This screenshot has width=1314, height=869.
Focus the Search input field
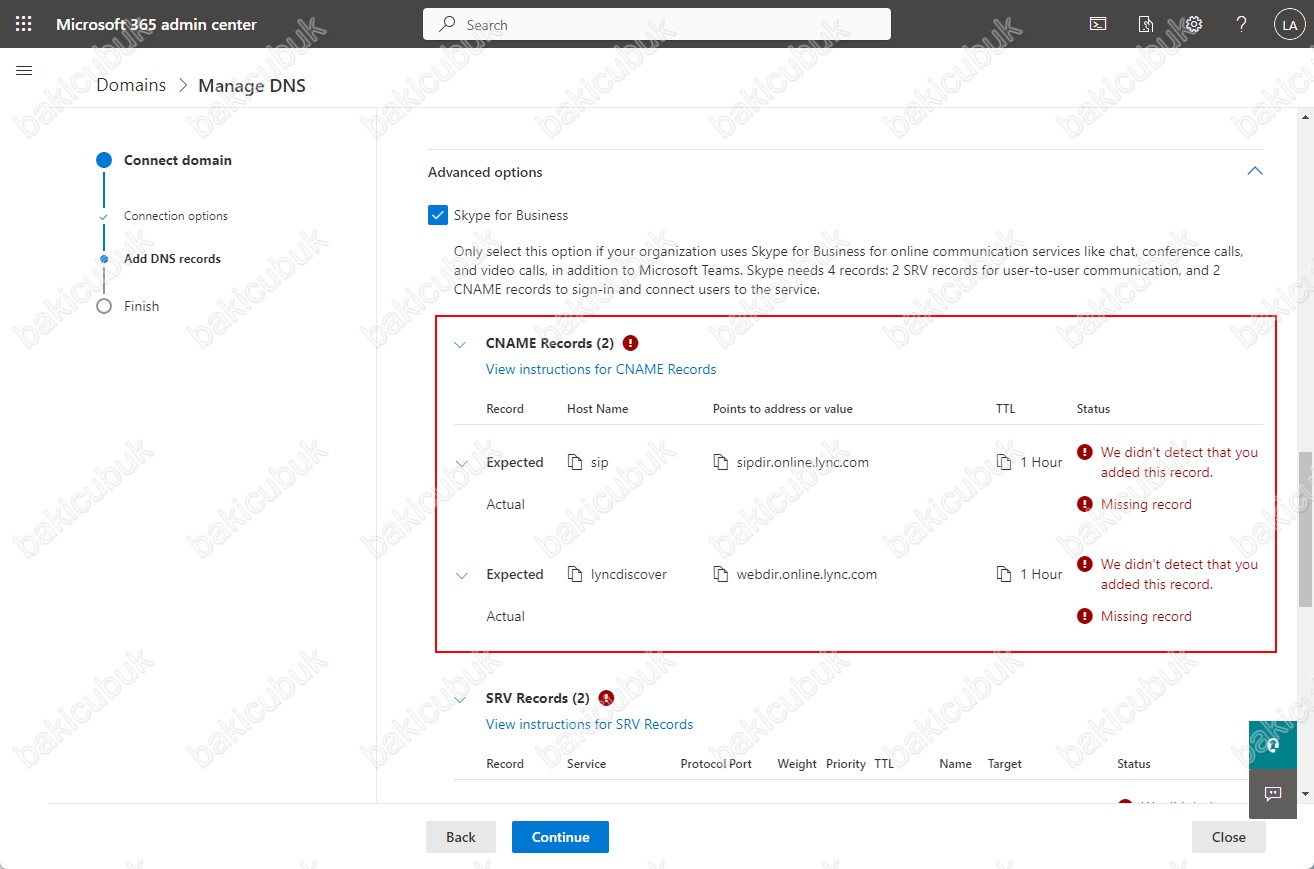657,24
